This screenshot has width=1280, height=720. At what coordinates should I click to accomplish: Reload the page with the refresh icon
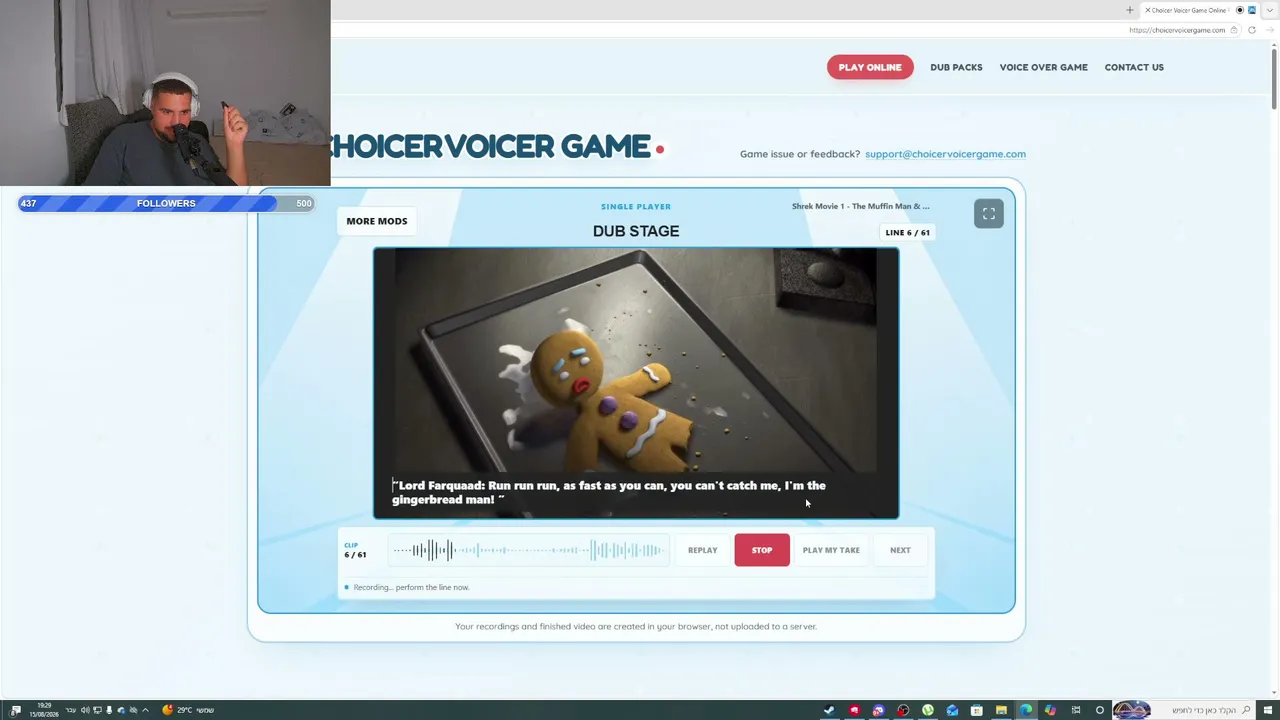point(1251,30)
